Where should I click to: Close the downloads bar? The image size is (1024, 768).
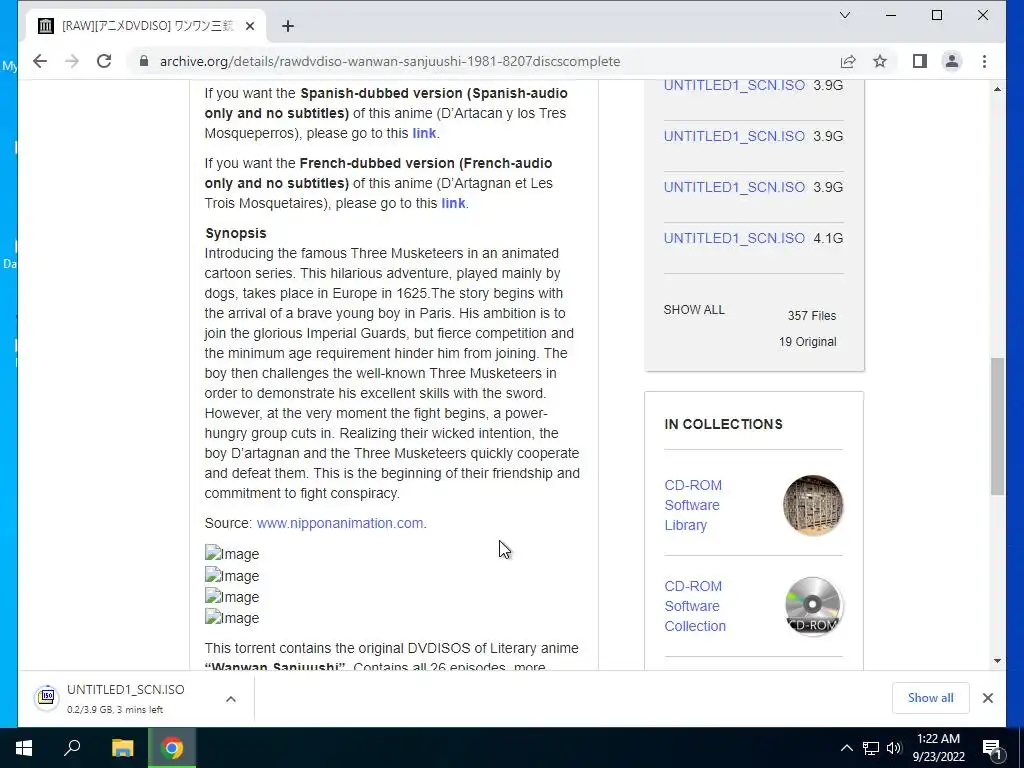click(x=987, y=698)
